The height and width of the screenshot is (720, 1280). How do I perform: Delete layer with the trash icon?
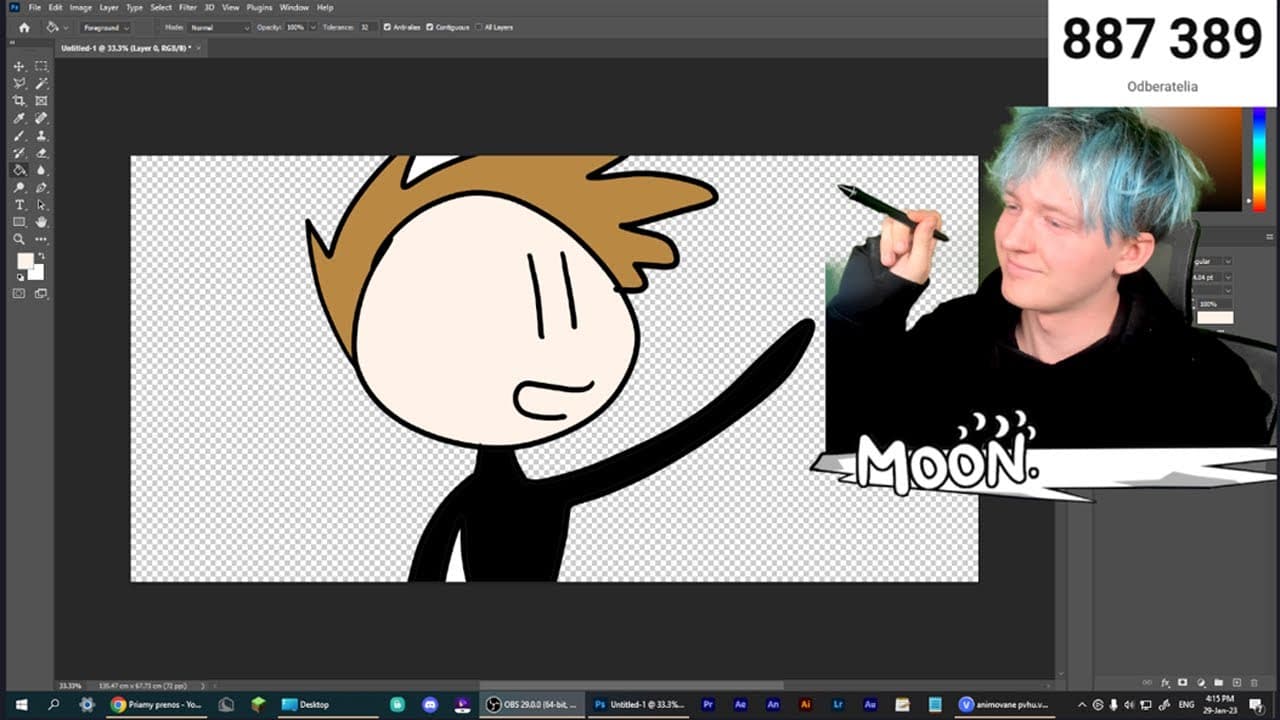point(1254,682)
